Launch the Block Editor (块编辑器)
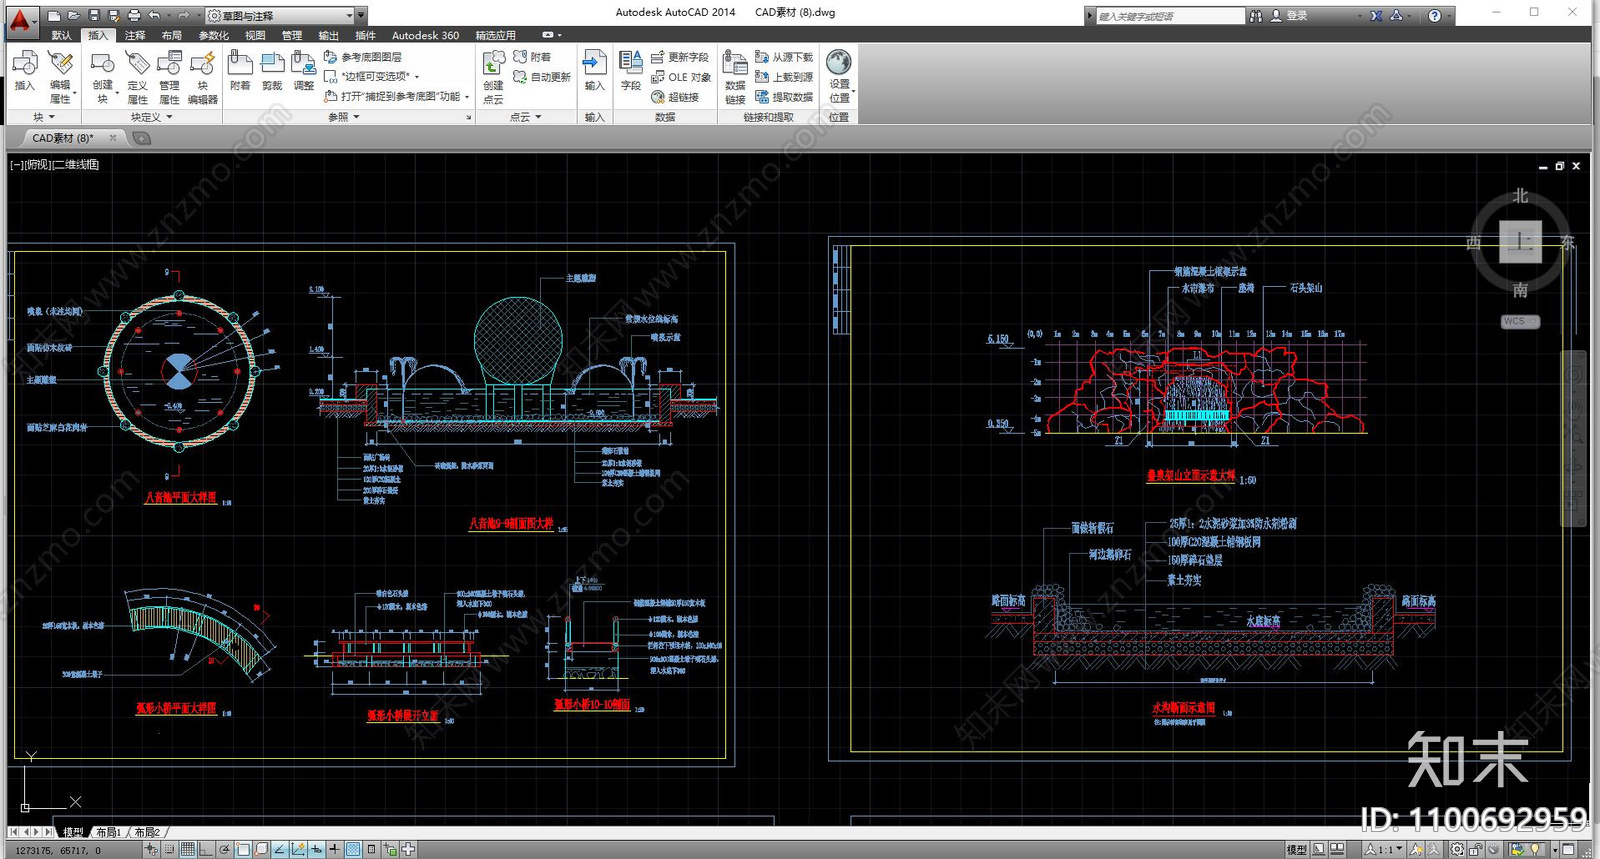Viewport: 1600px width, 859px height. click(x=202, y=76)
